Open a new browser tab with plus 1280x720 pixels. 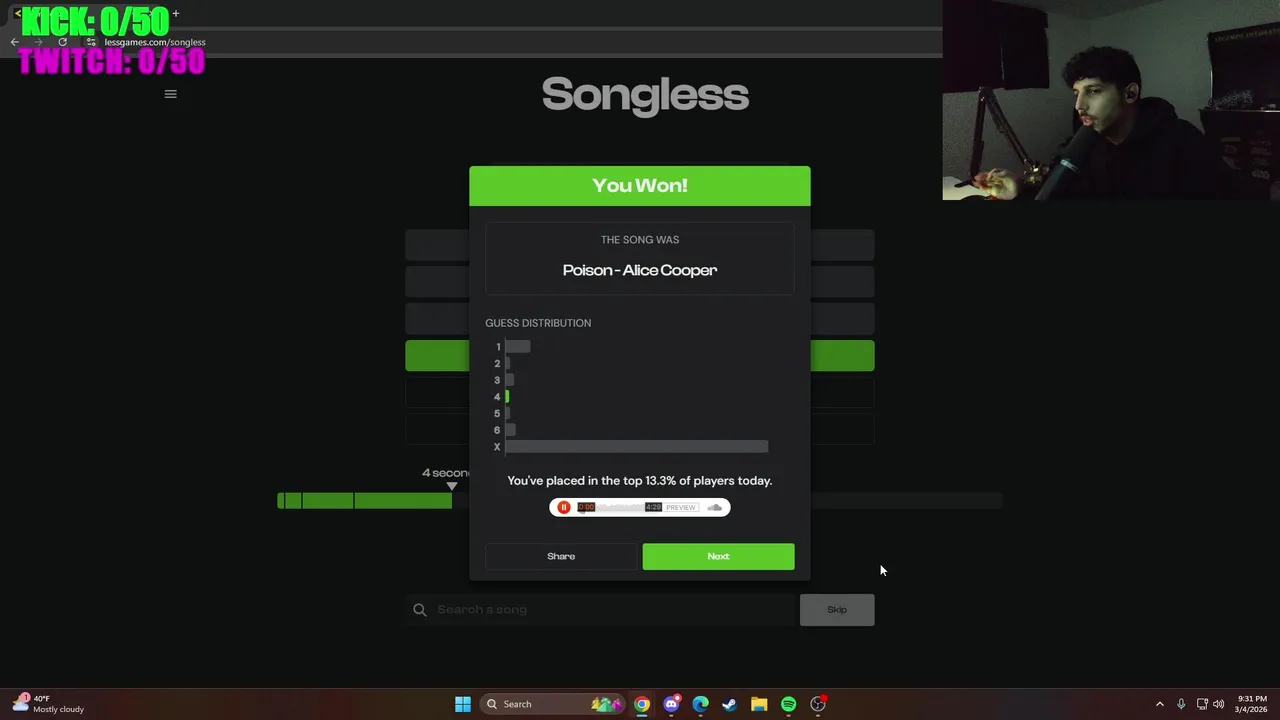pos(176,14)
